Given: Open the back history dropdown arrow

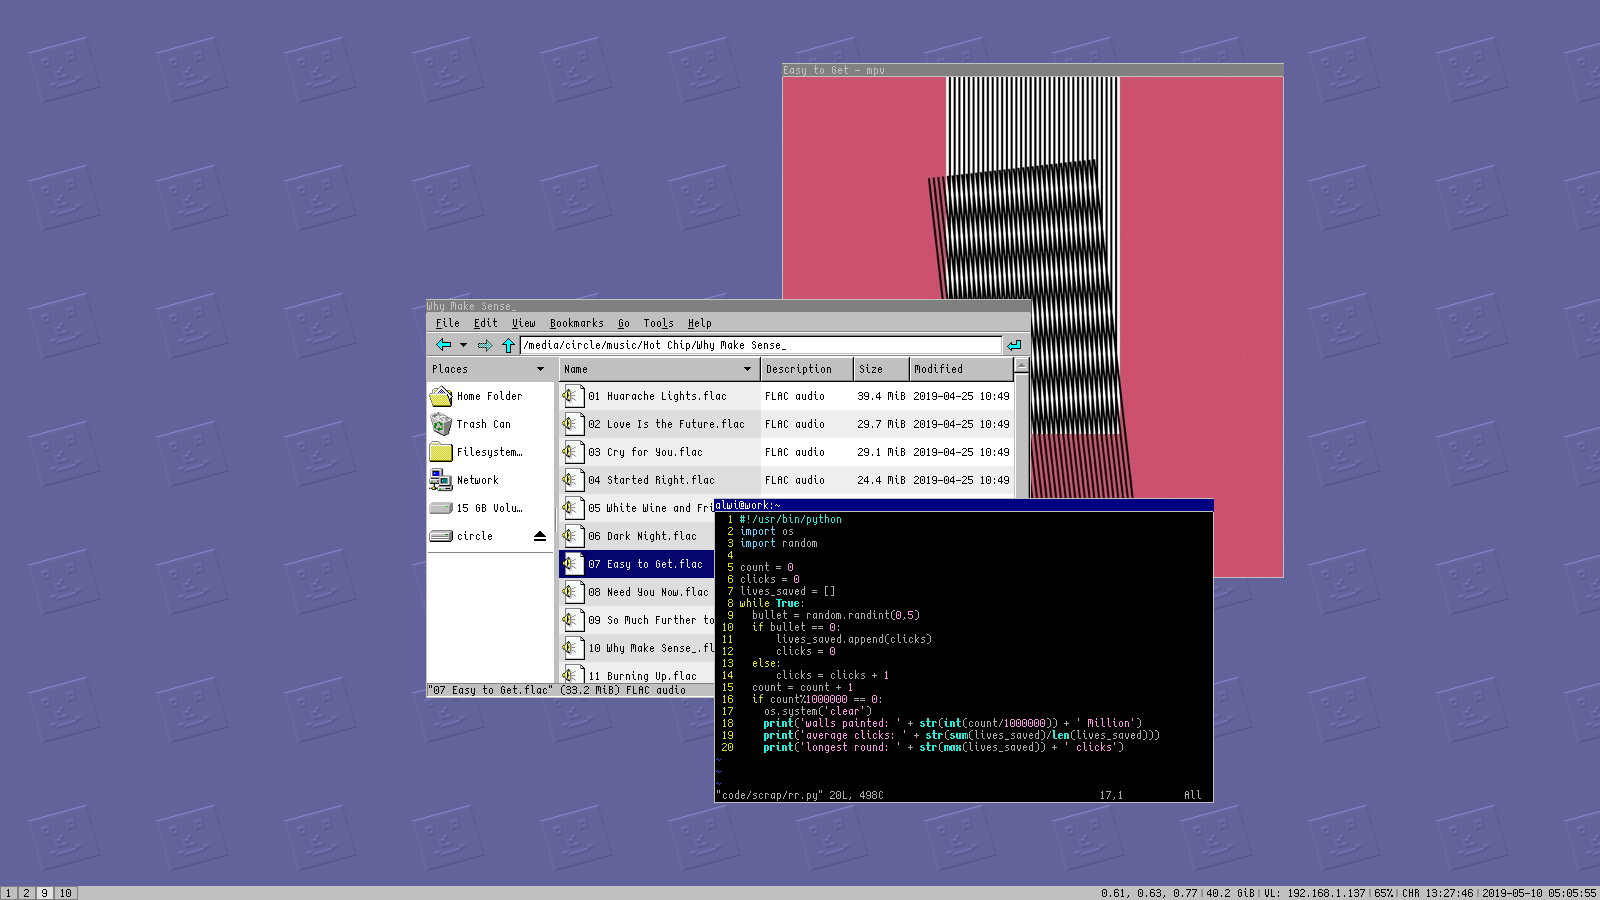Looking at the screenshot, I should point(463,345).
